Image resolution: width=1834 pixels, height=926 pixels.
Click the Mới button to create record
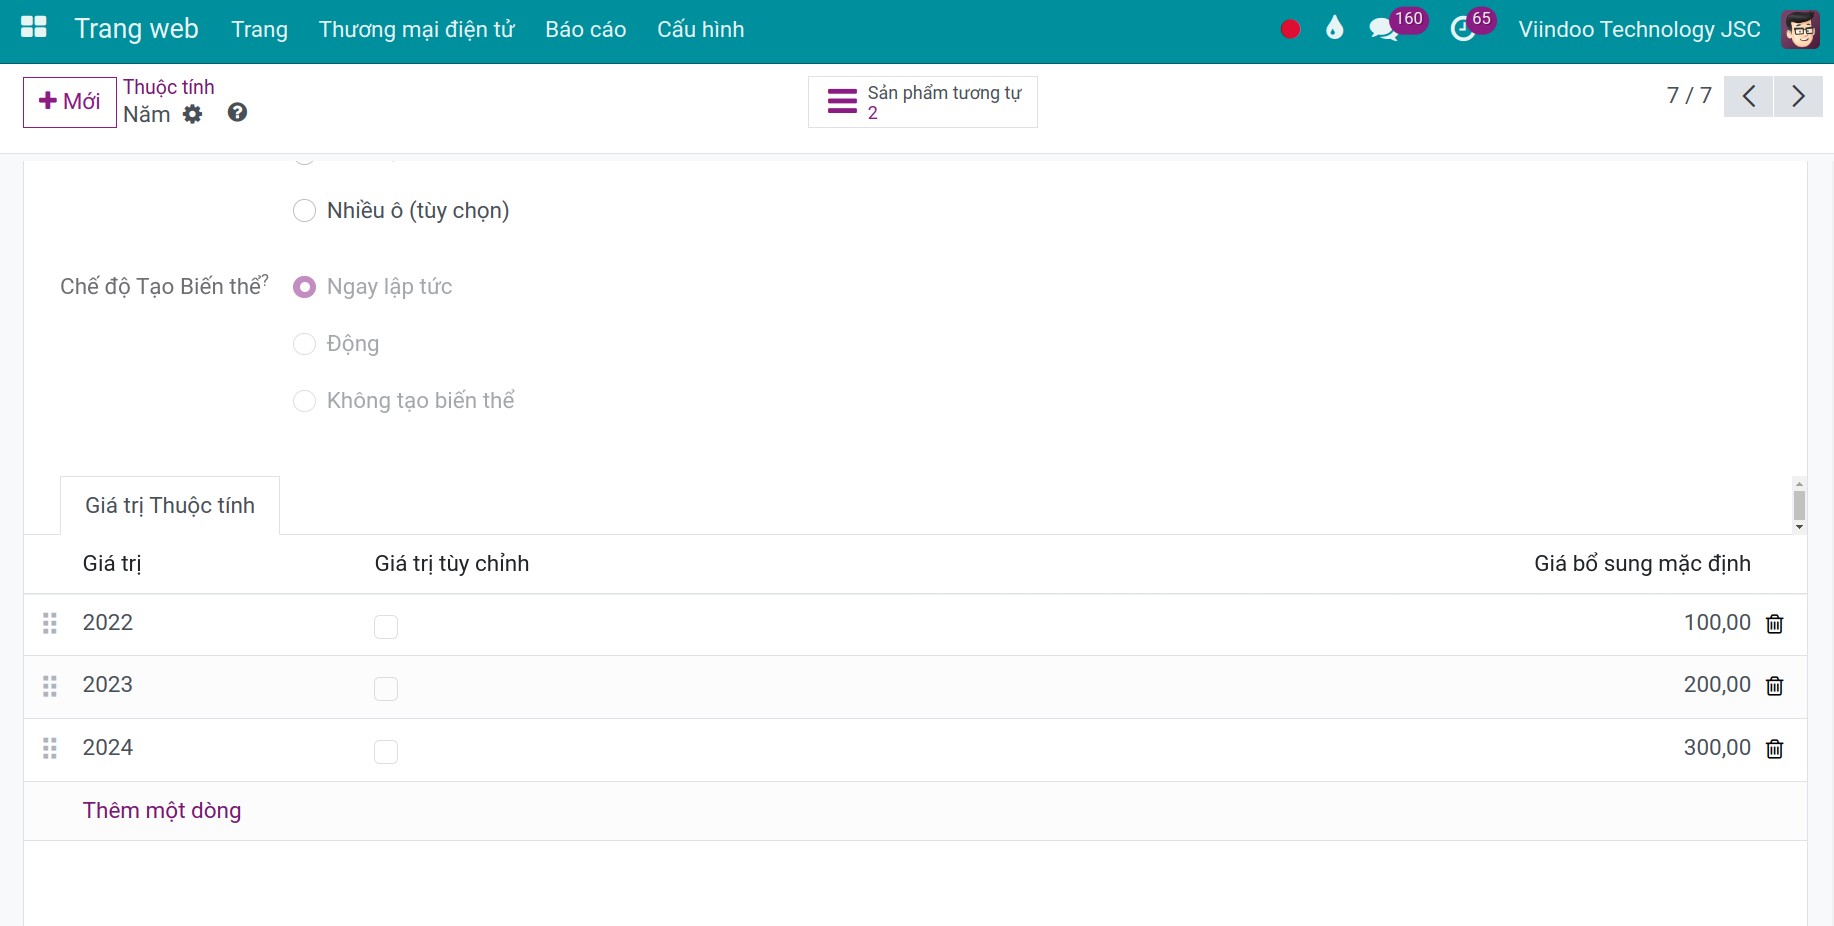pos(70,102)
